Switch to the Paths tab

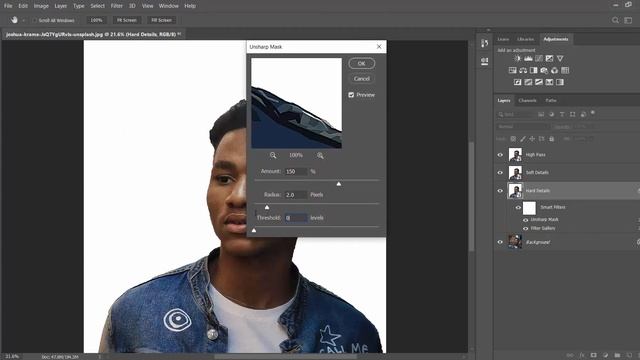[551, 100]
